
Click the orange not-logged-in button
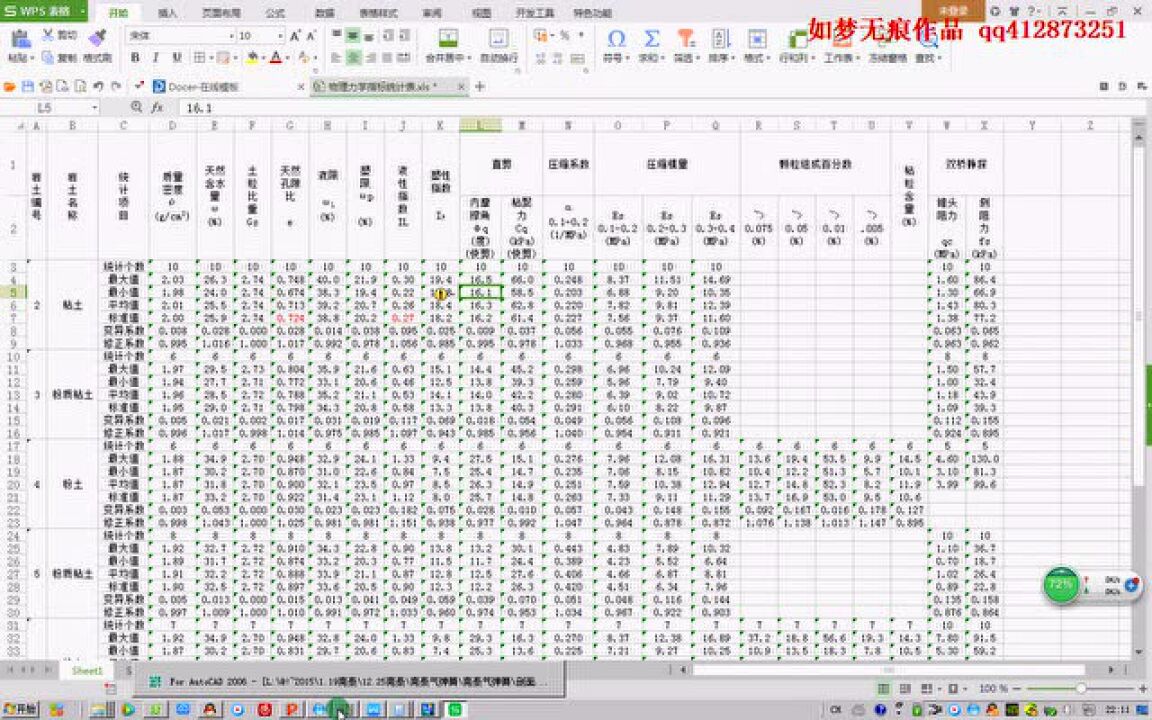point(952,11)
